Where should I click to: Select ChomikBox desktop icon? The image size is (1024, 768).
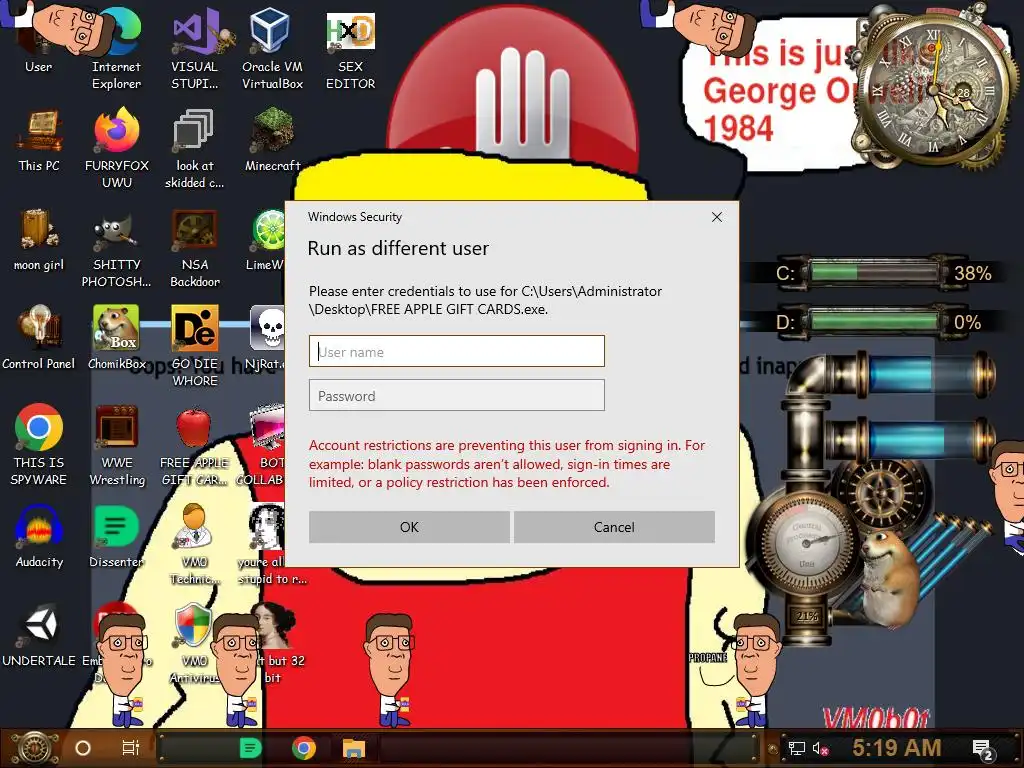point(116,337)
